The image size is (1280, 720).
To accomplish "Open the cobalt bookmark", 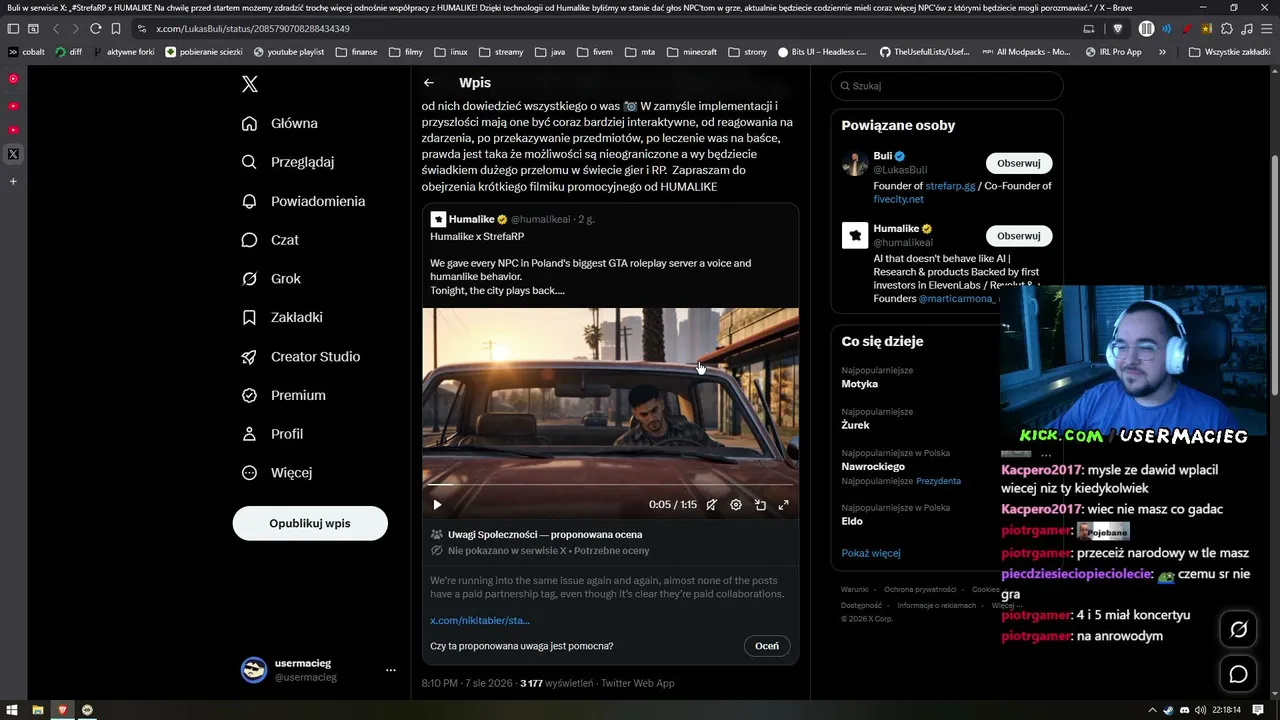I will [x=27, y=52].
